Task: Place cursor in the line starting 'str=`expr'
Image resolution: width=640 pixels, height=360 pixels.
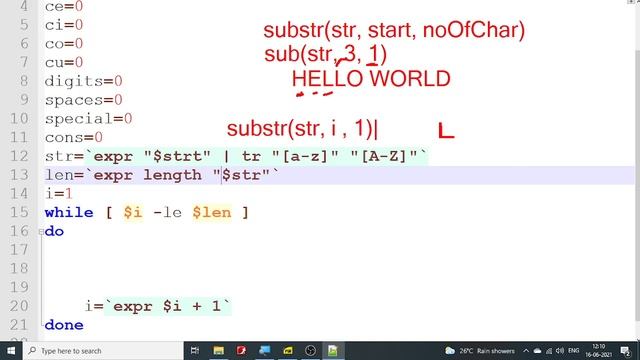Action: (x=236, y=156)
